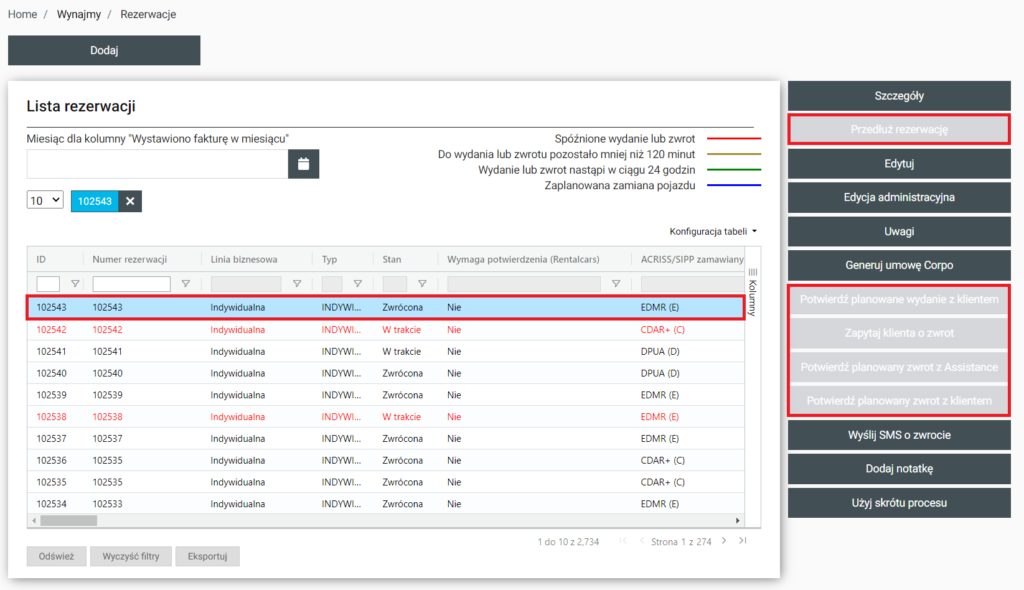This screenshot has height=590, width=1024.
Task: Click the ID column filter icon
Action: [75, 284]
